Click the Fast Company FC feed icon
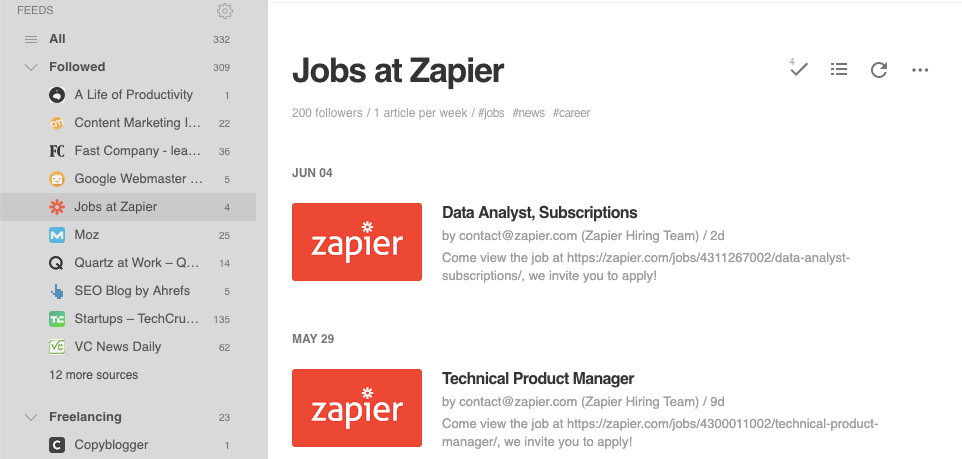 coord(57,151)
